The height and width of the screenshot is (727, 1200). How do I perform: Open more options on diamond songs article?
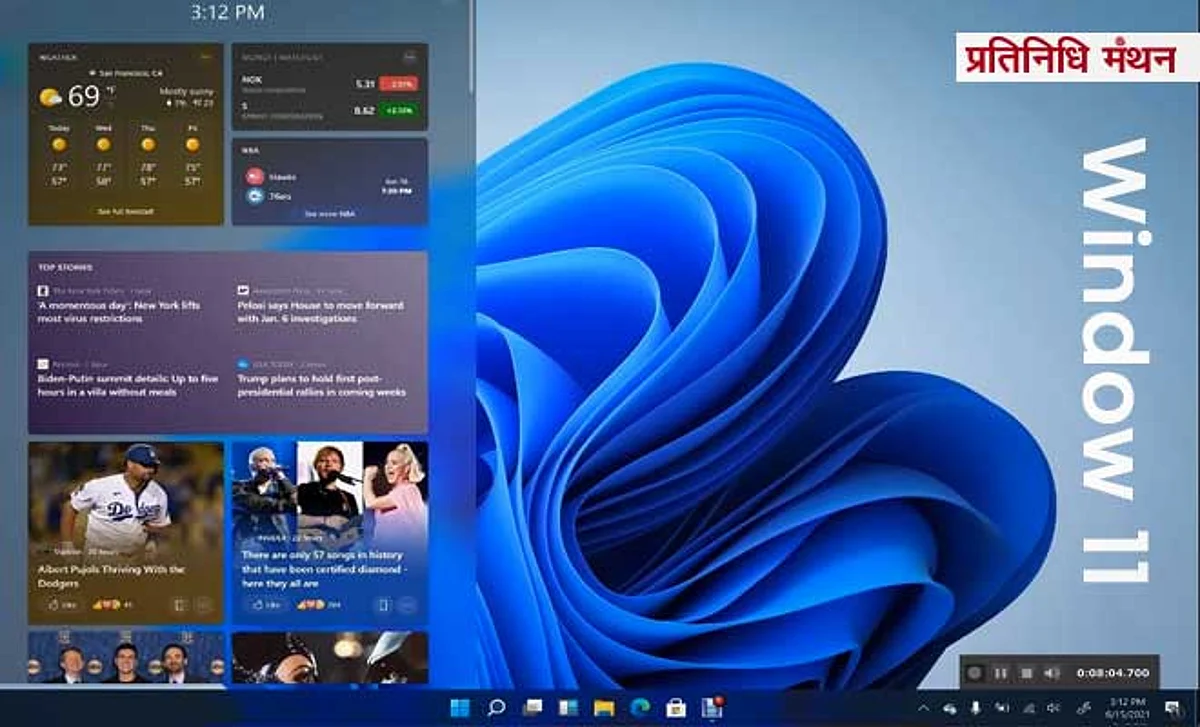click(408, 605)
